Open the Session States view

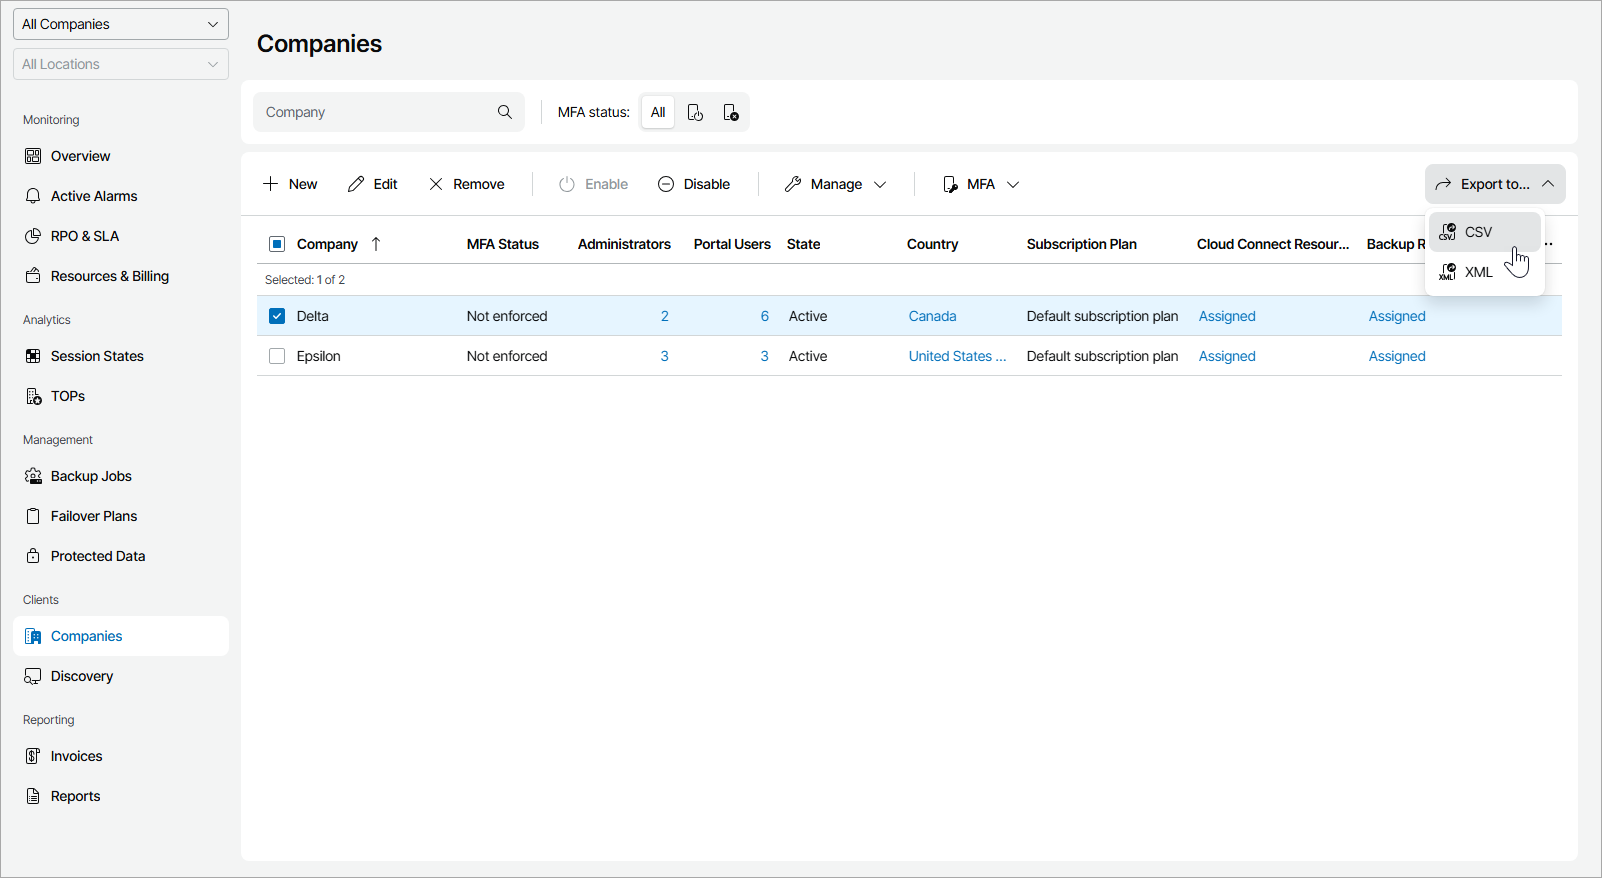point(97,356)
